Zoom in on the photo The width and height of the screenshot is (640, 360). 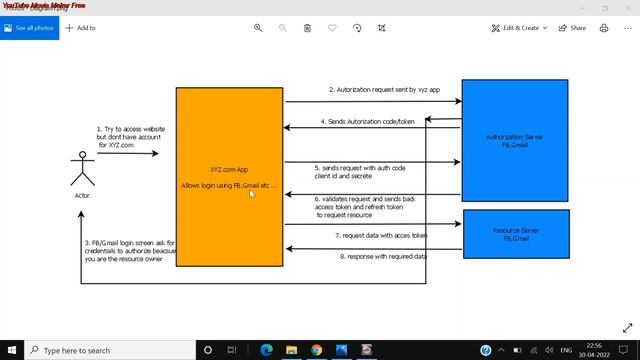(258, 28)
